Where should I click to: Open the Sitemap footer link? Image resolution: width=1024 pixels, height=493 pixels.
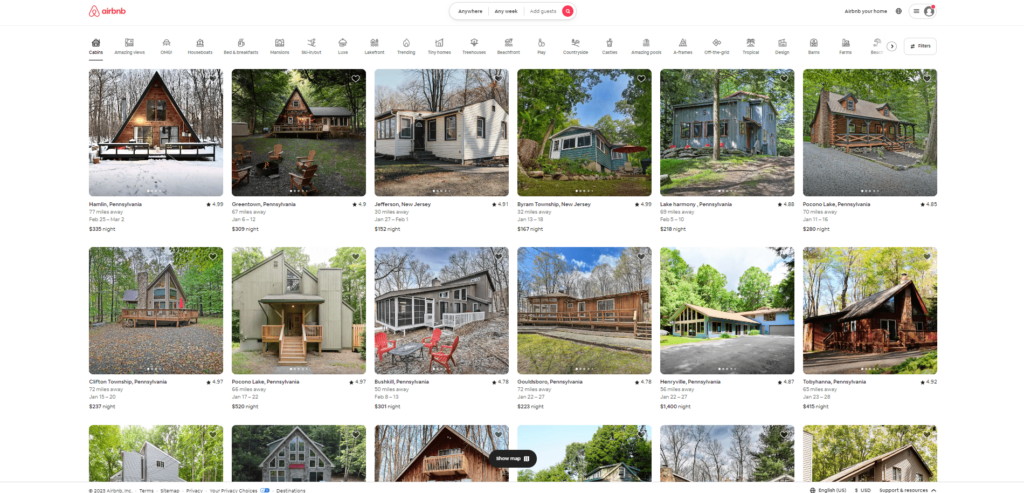pyautogui.click(x=170, y=490)
